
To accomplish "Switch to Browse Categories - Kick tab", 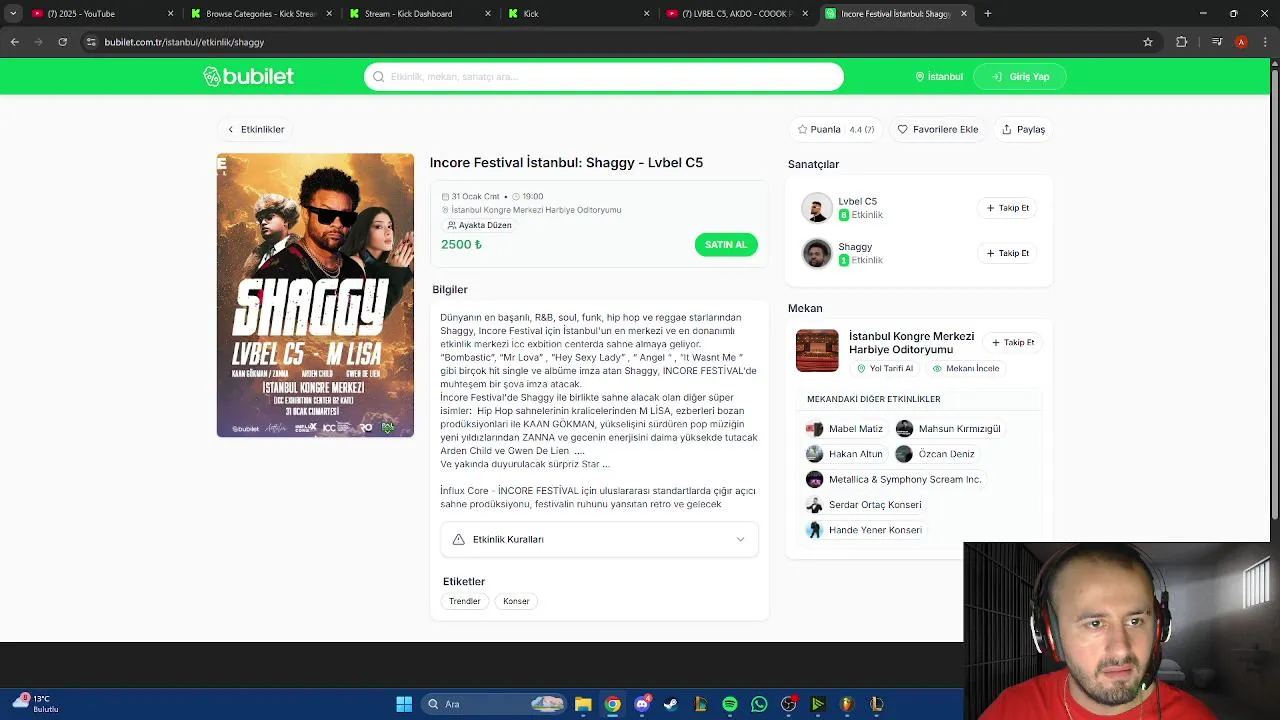I will (x=259, y=14).
